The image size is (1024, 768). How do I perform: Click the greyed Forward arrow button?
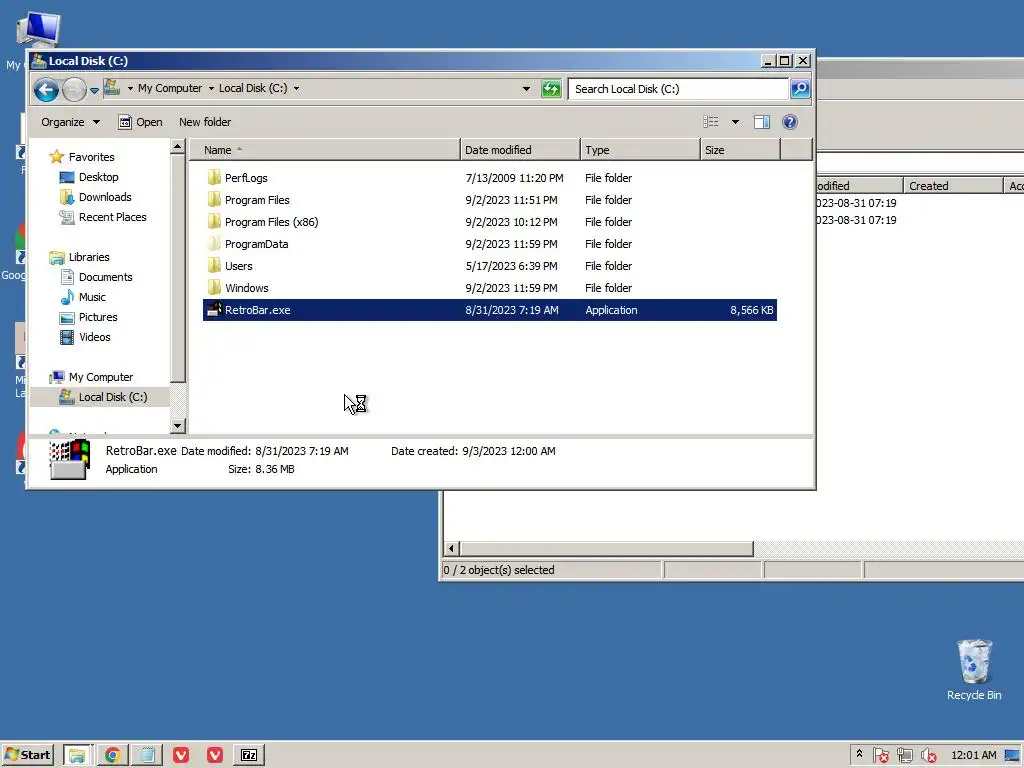pos(74,89)
